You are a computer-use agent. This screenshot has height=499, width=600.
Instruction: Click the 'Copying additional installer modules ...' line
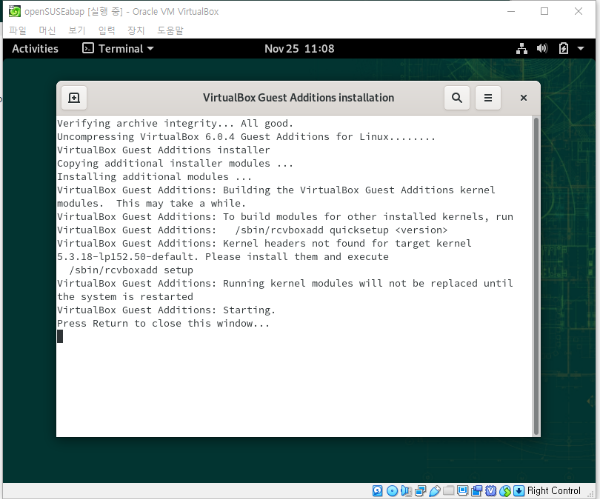[175, 163]
